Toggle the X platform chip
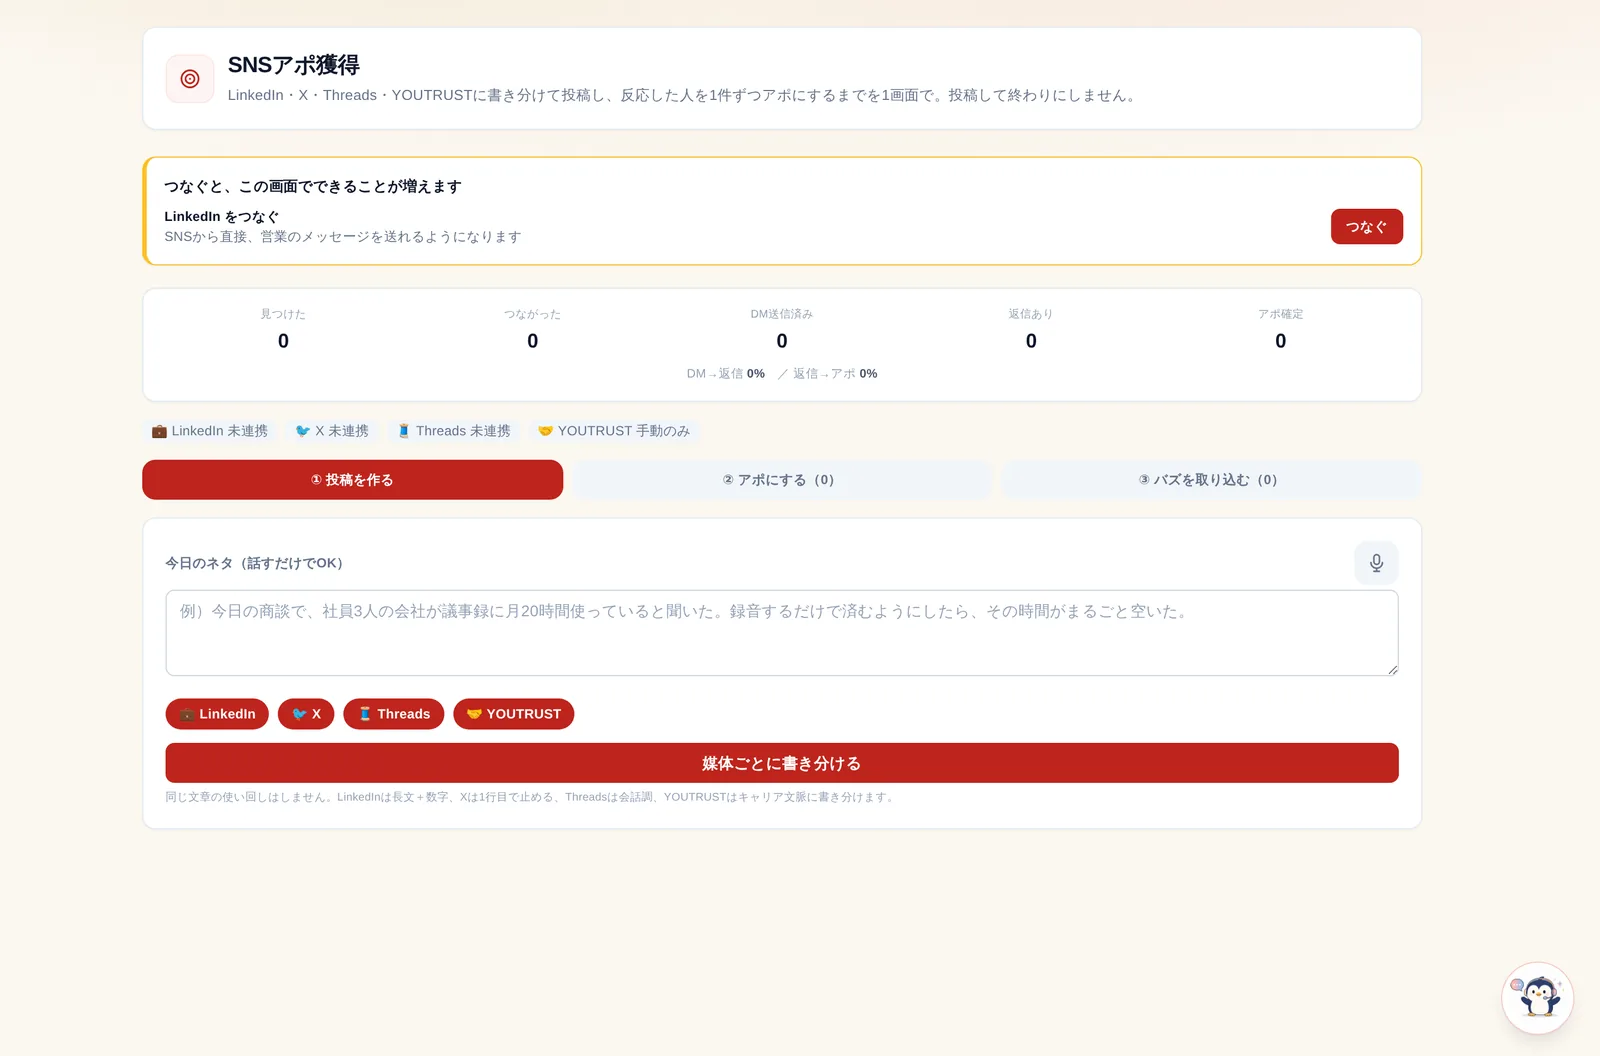Viewport: 1600px width, 1056px height. pyautogui.click(x=306, y=714)
